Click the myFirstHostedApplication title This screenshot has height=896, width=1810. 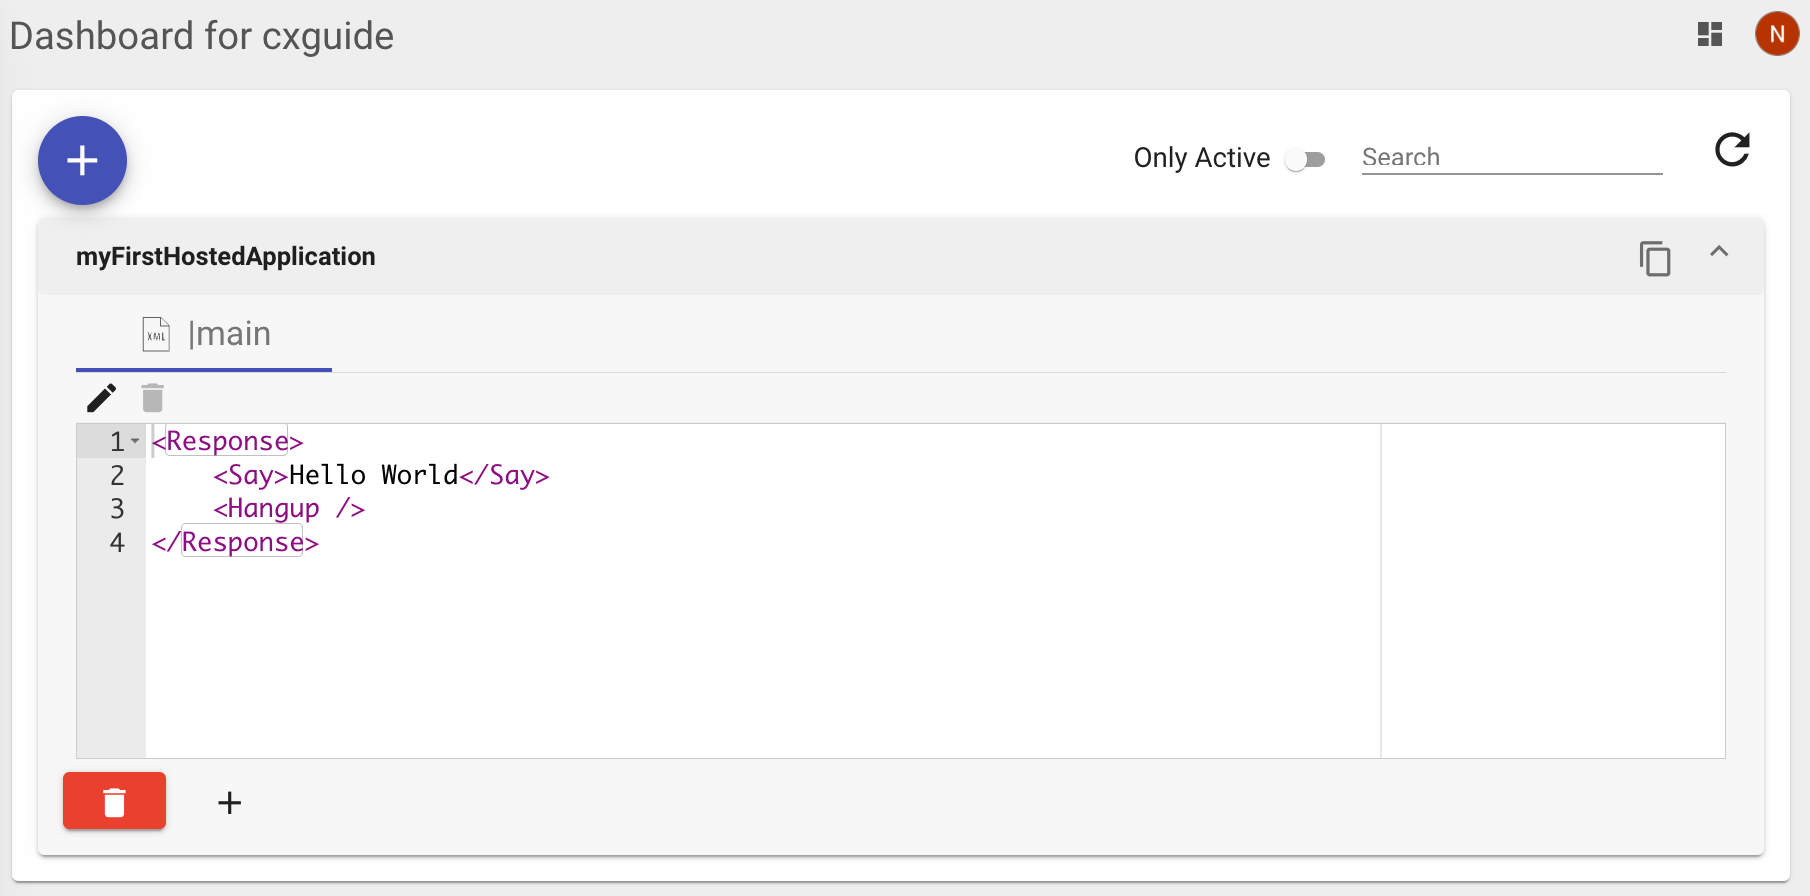point(226,257)
